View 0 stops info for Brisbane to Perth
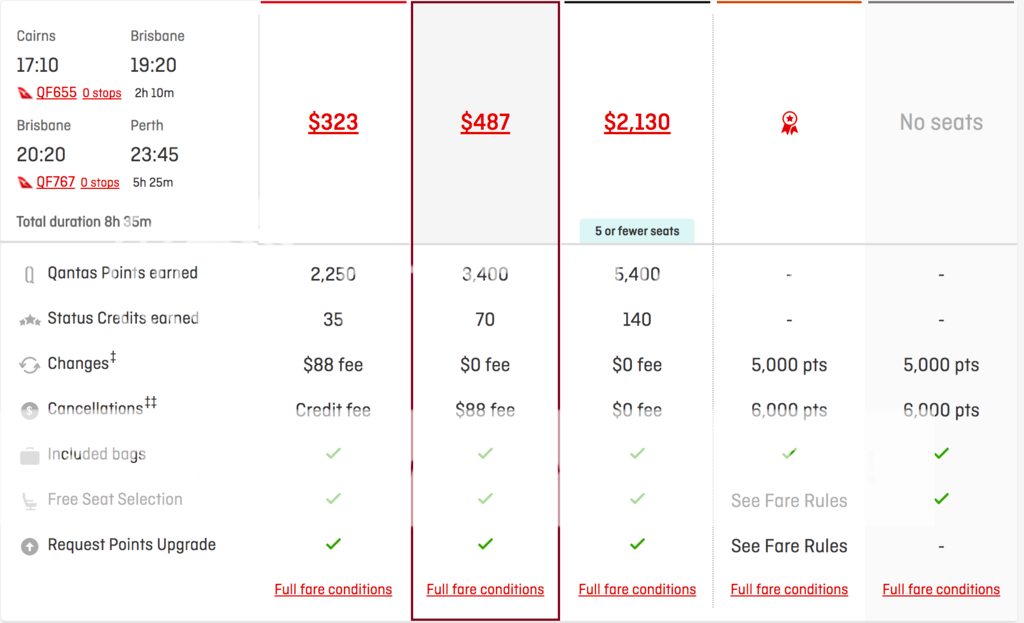The width and height of the screenshot is (1024, 623). (x=100, y=182)
